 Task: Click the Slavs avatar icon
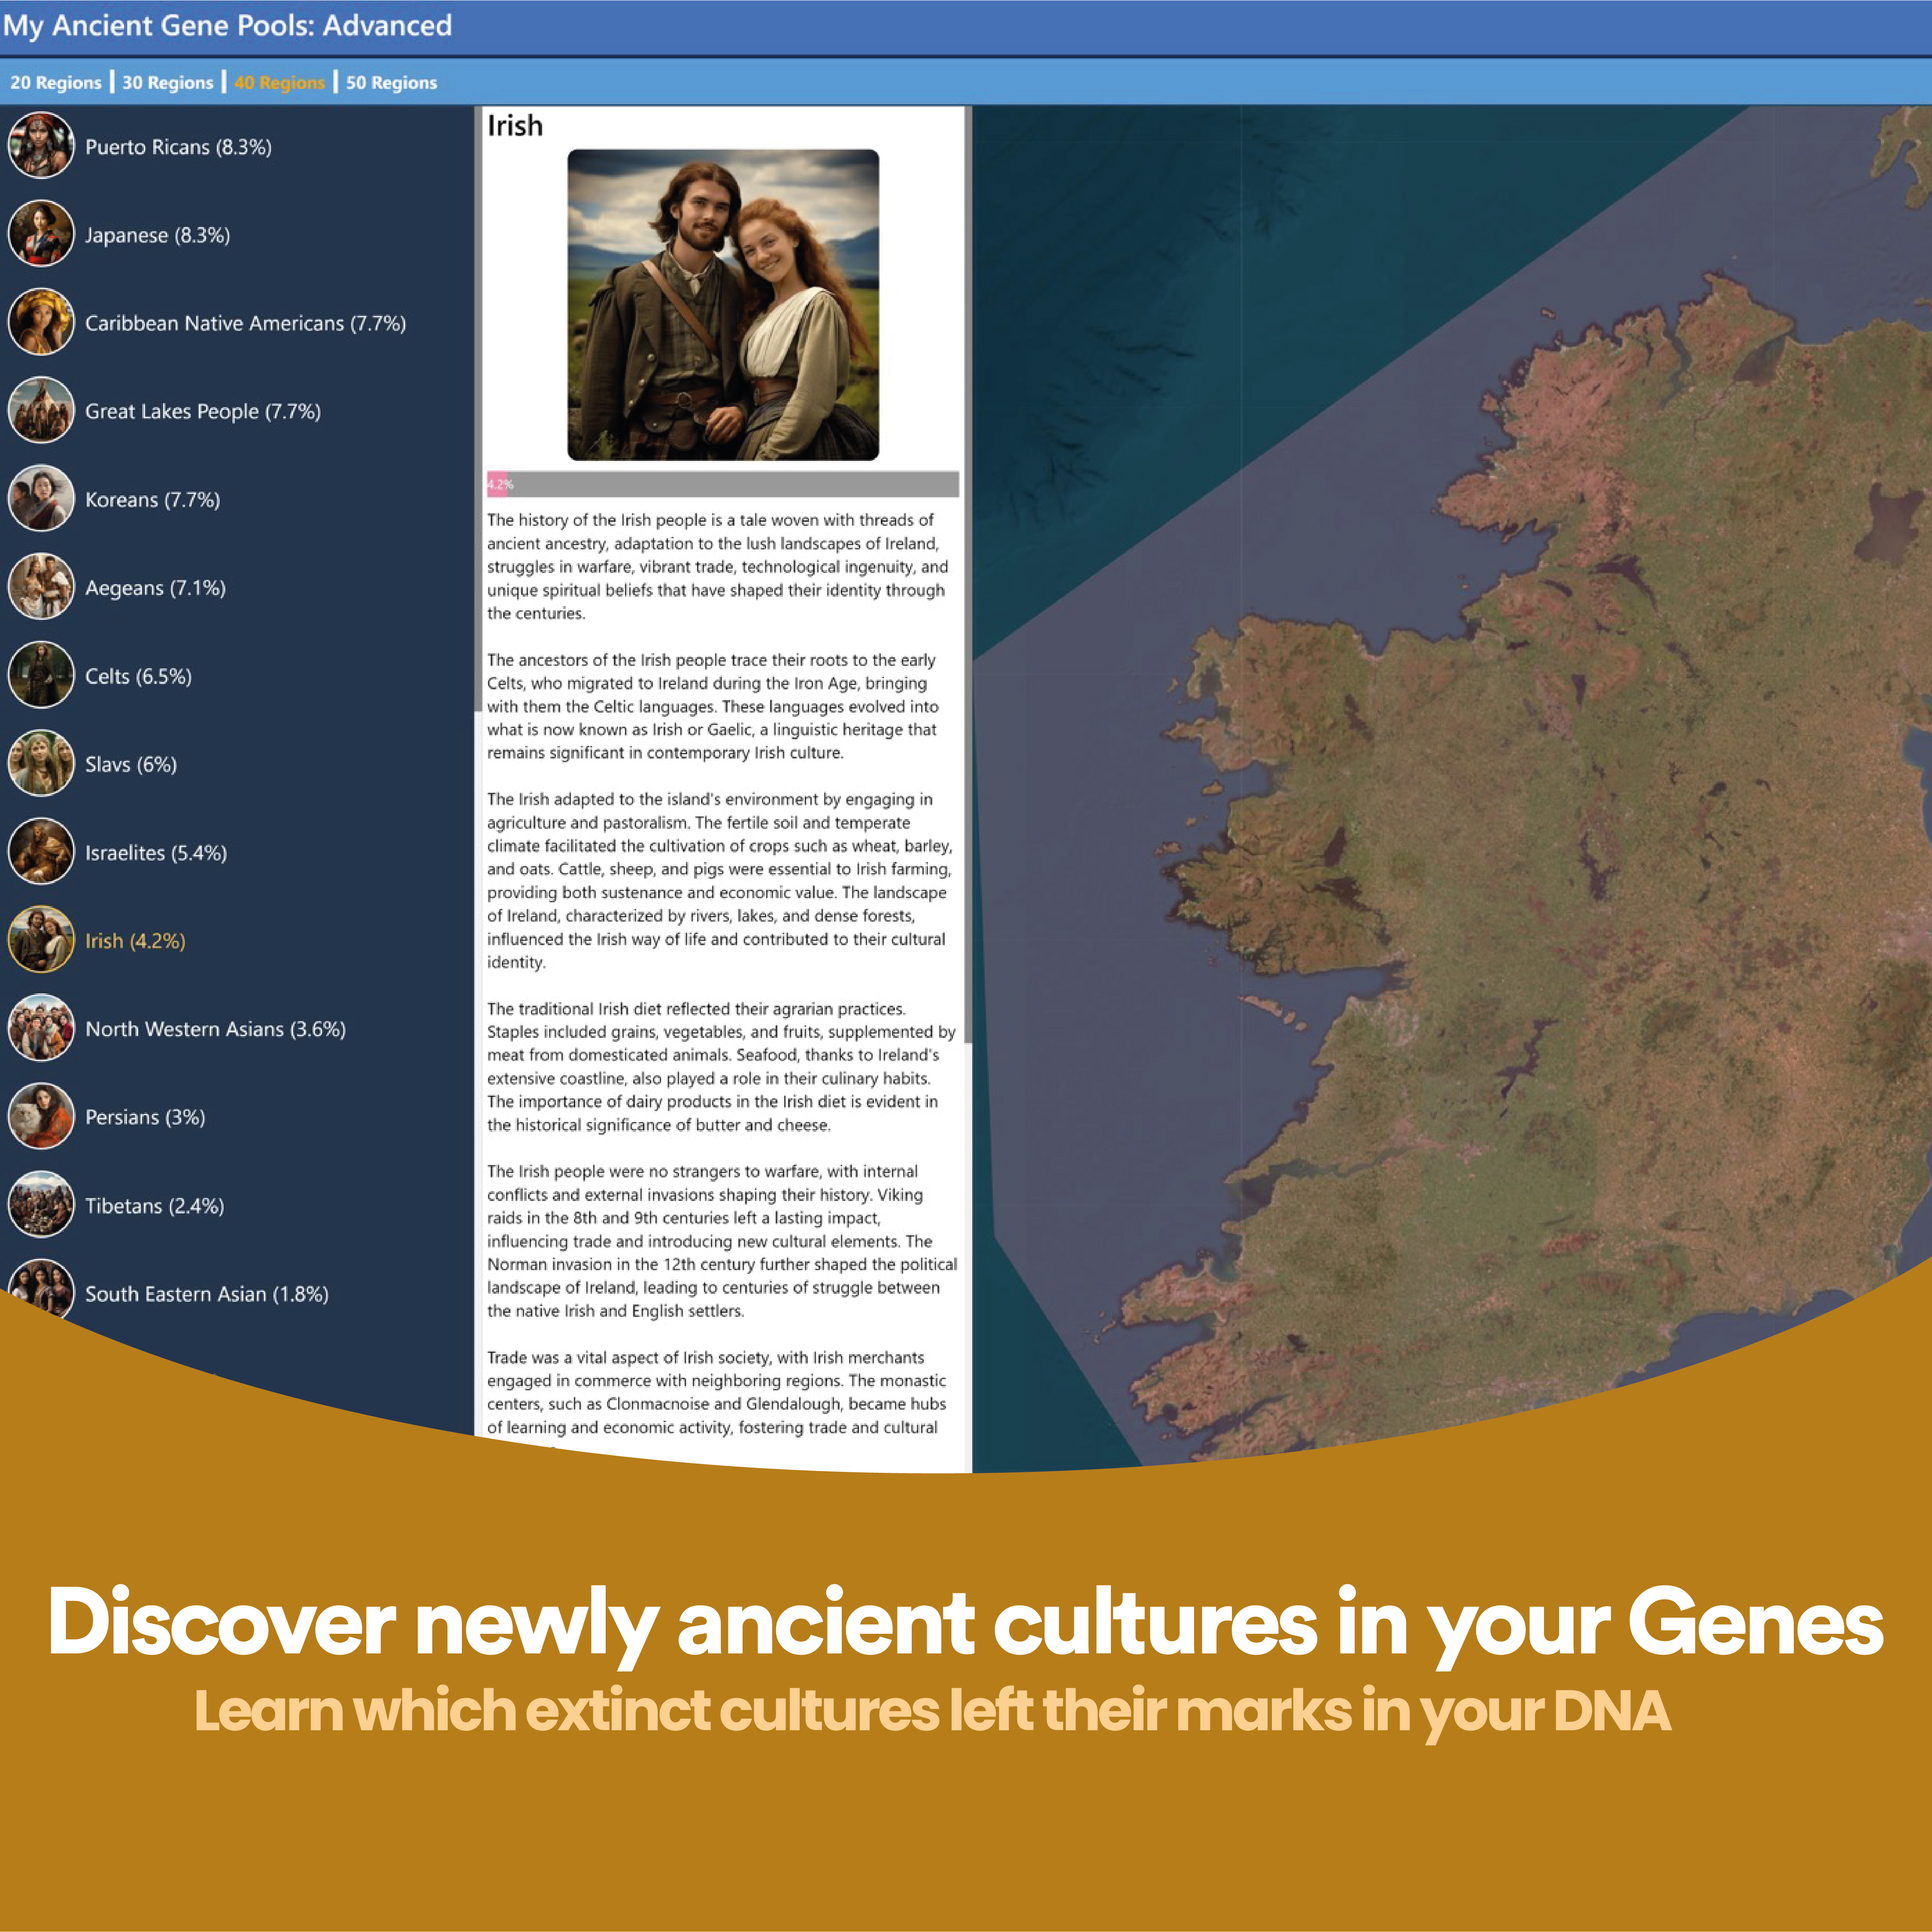click(41, 763)
